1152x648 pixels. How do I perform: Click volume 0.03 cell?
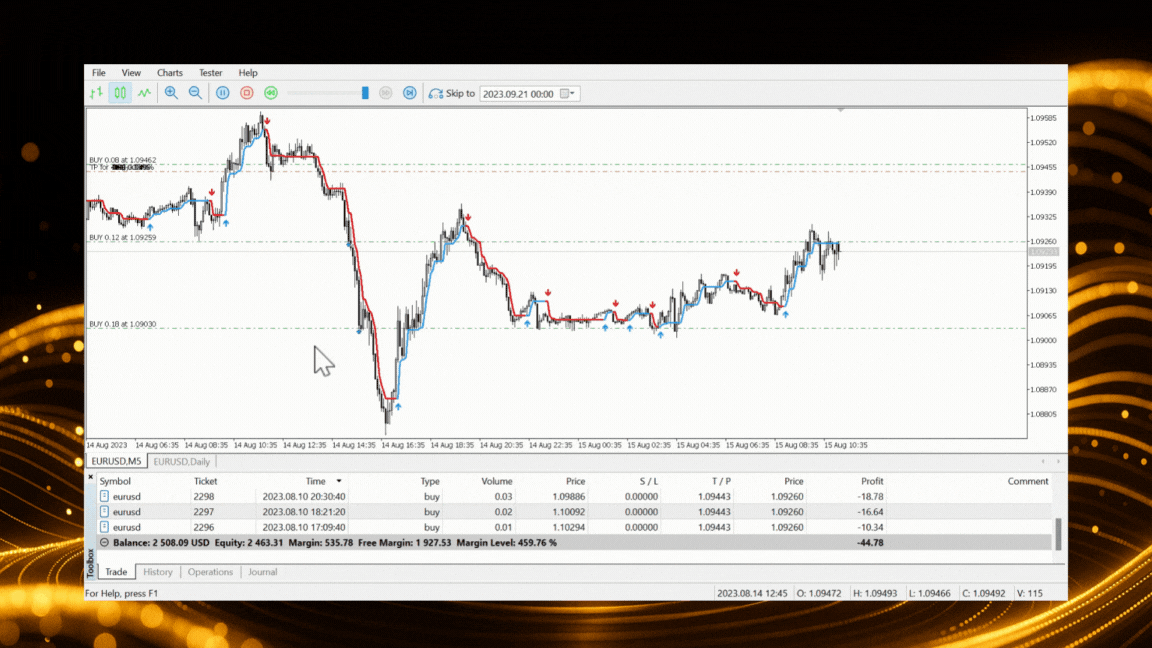(503, 497)
